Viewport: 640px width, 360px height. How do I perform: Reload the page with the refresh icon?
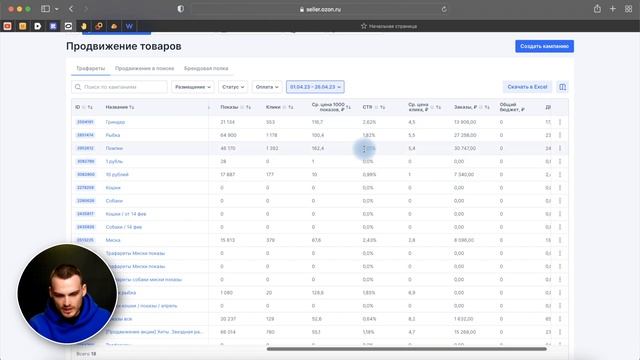click(x=444, y=9)
